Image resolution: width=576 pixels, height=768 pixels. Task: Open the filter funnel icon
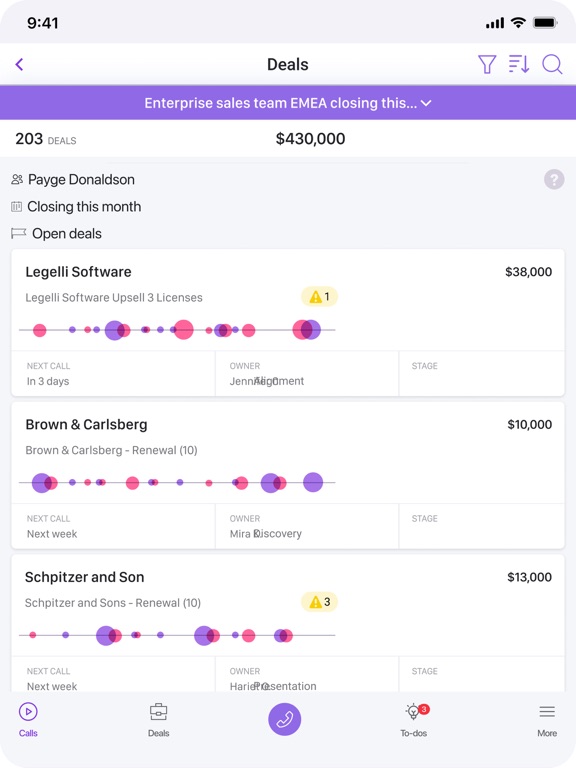click(487, 64)
